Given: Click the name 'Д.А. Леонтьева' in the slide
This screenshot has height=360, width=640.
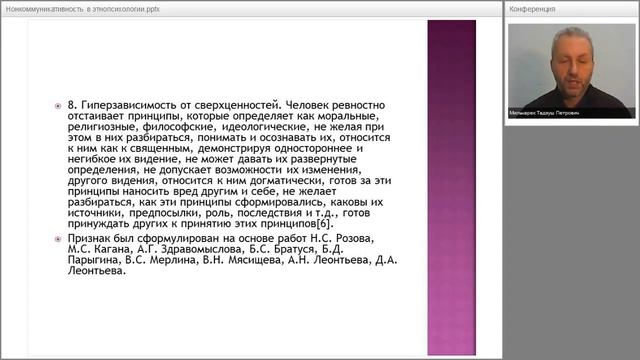Looking at the screenshot, I should click(233, 265).
